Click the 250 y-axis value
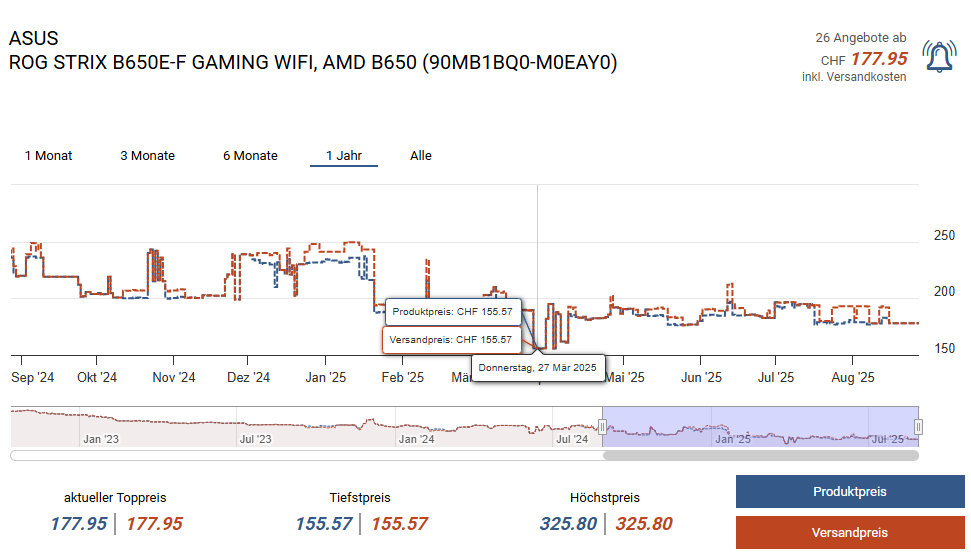Screen dimensions: 971x553 point(944,235)
